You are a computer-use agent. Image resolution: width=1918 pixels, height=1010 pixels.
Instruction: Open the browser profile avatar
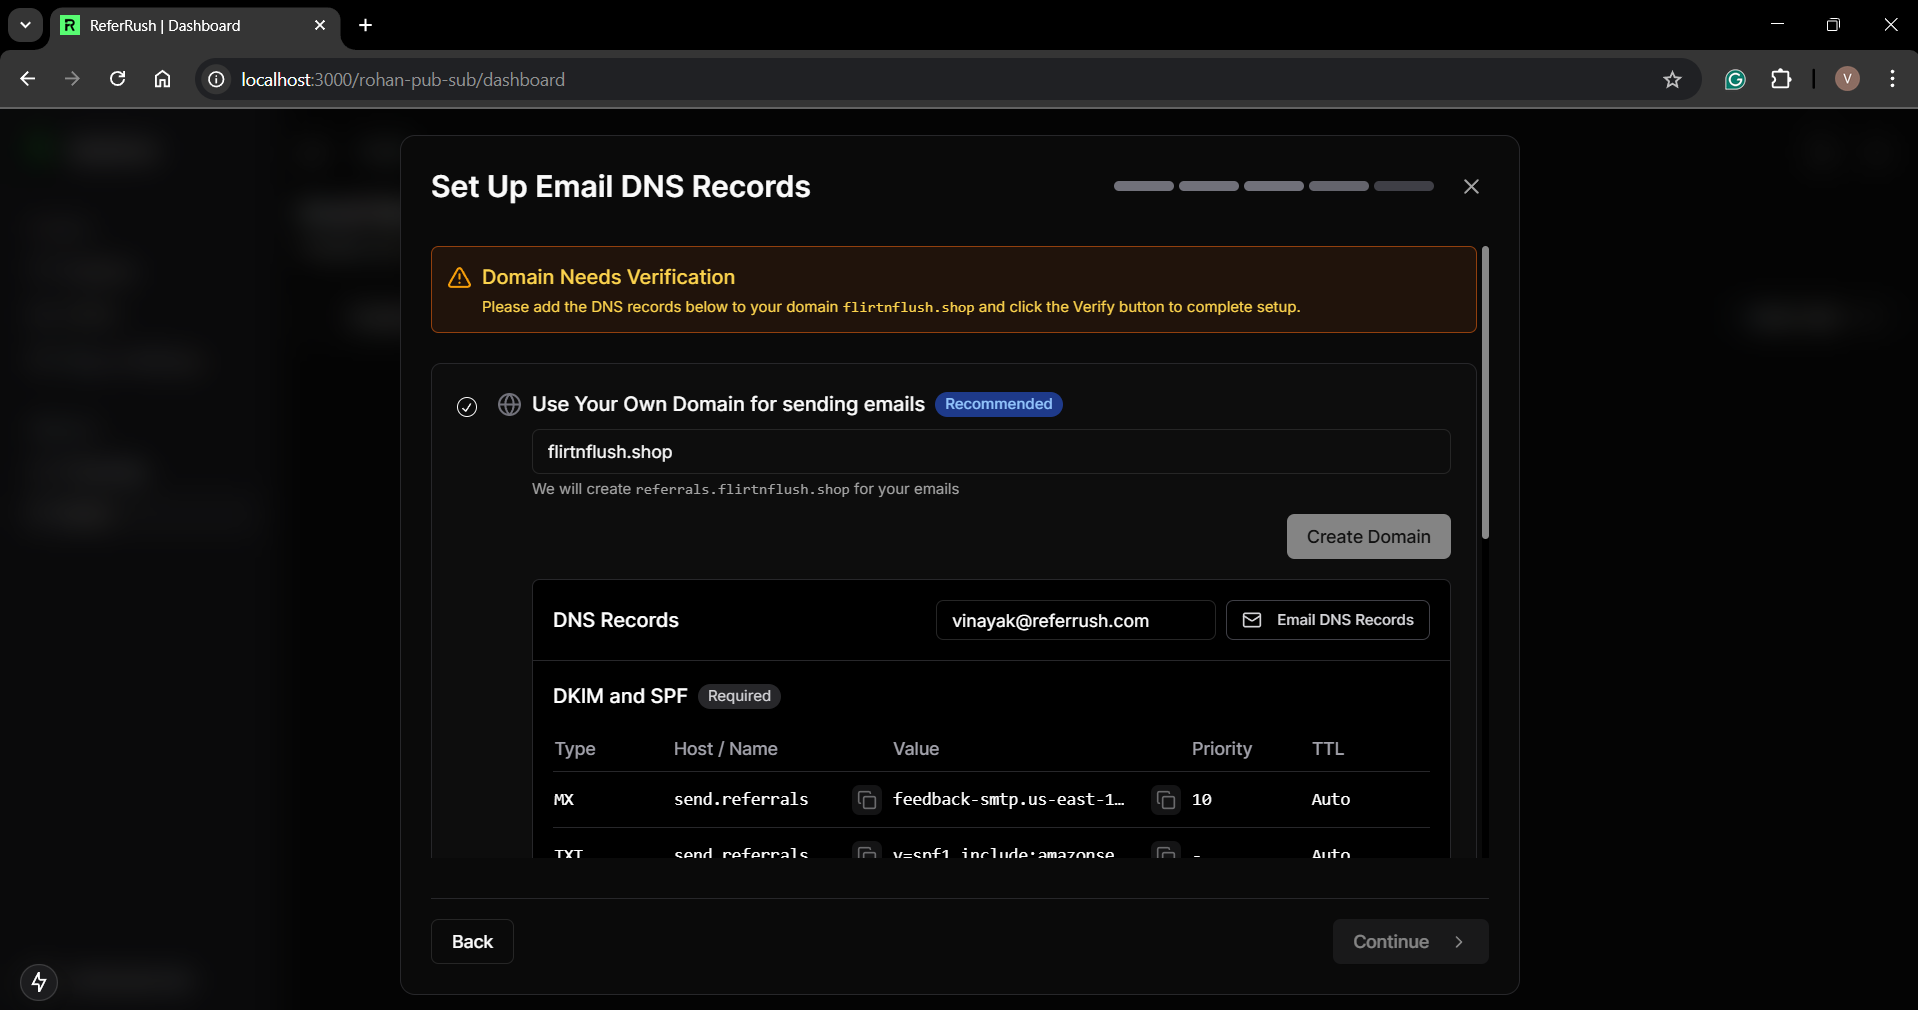click(x=1847, y=79)
